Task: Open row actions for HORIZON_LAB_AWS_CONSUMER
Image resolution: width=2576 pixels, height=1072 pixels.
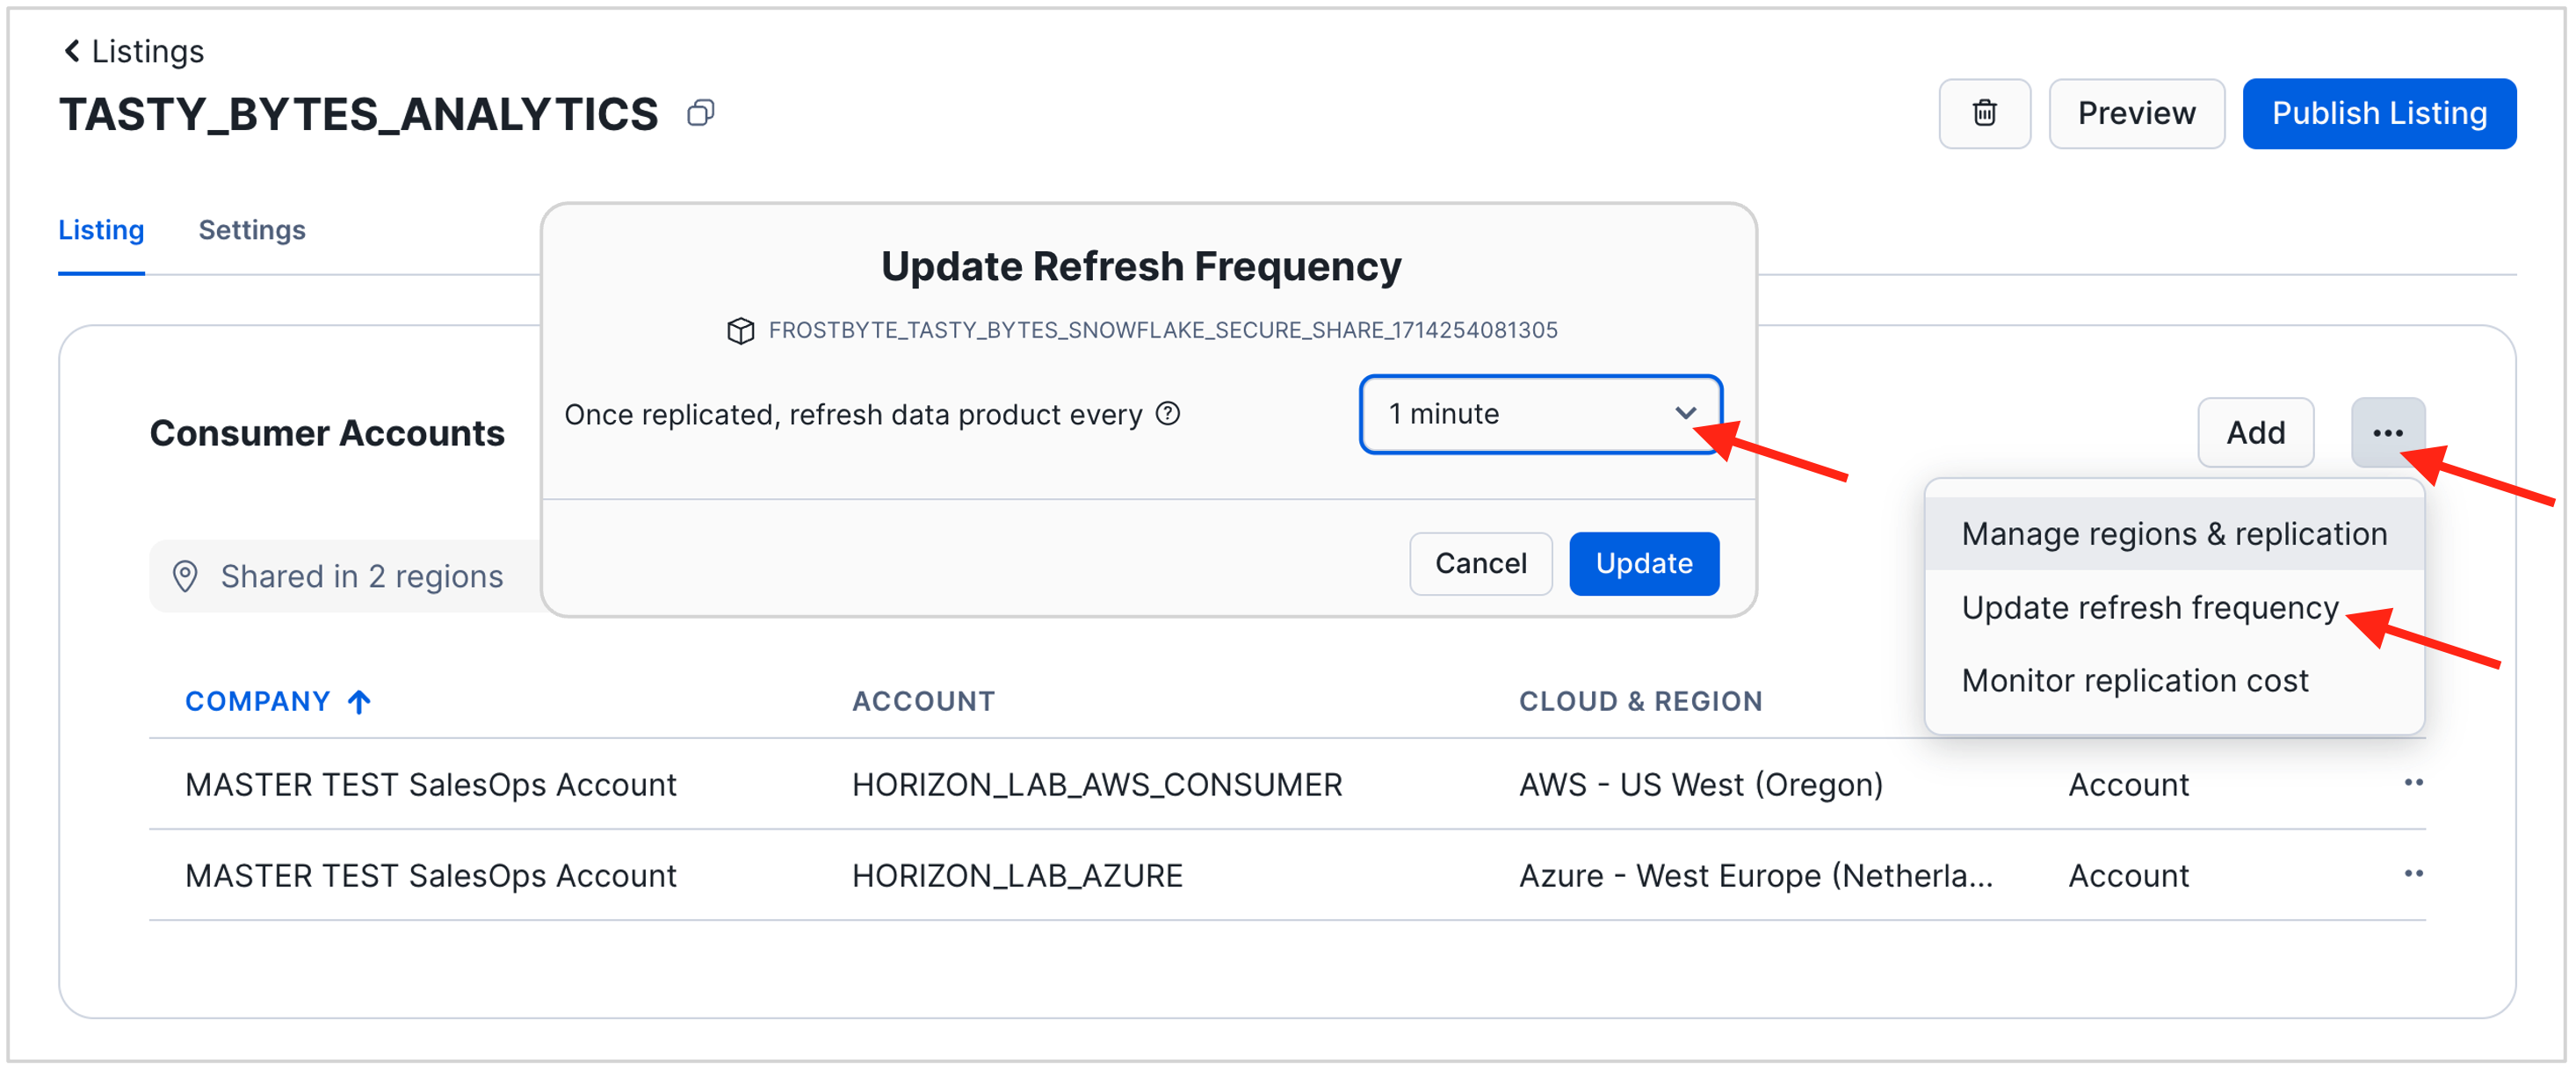Action: 2413,783
